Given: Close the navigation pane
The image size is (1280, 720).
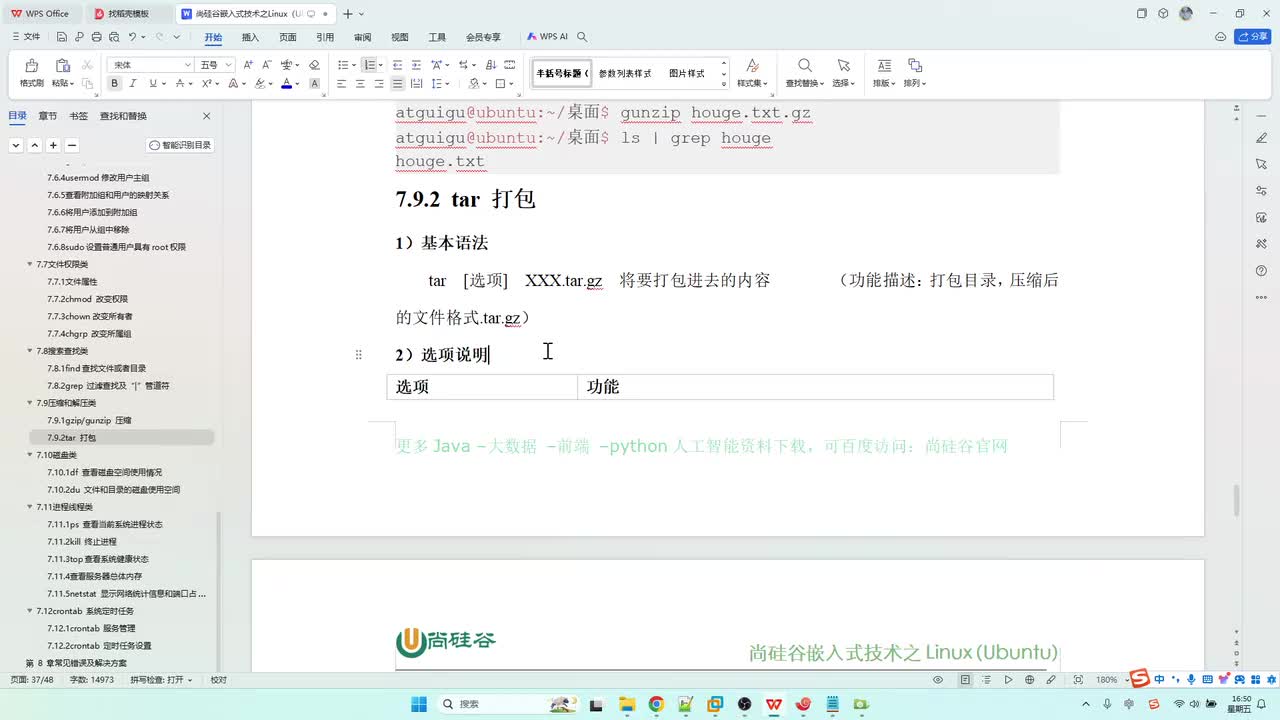Looking at the screenshot, I should tap(207, 116).
